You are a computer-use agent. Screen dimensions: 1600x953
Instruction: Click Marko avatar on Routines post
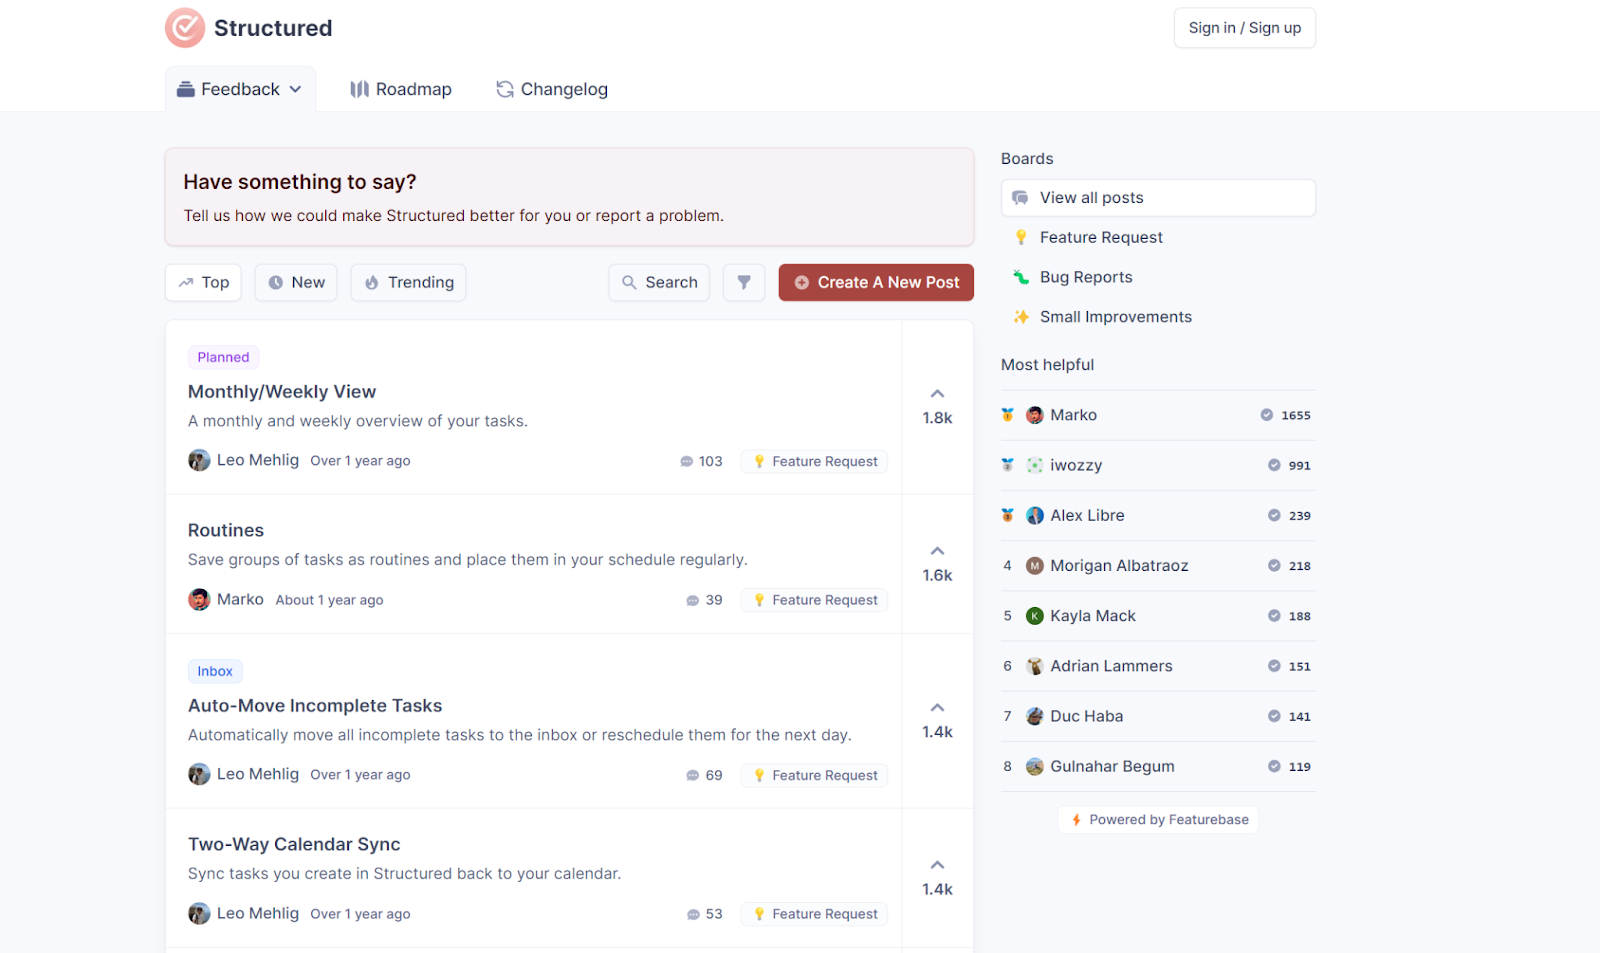[199, 599]
